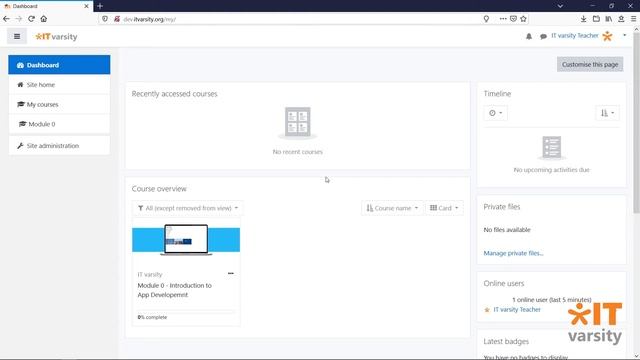Click the browser Back arrow
The image size is (640, 360).
(6, 19)
